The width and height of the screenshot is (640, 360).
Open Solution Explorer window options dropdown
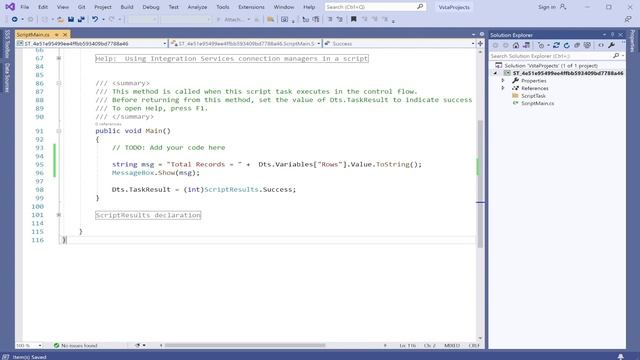click(x=604, y=35)
